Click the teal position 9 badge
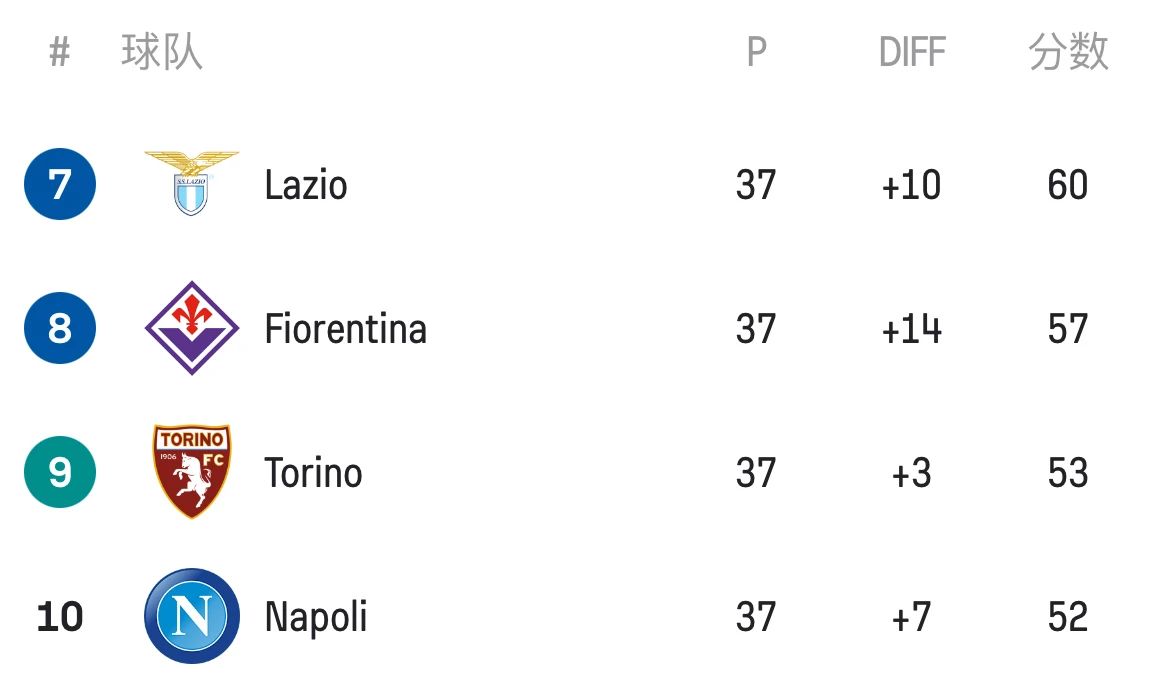 click(60, 472)
